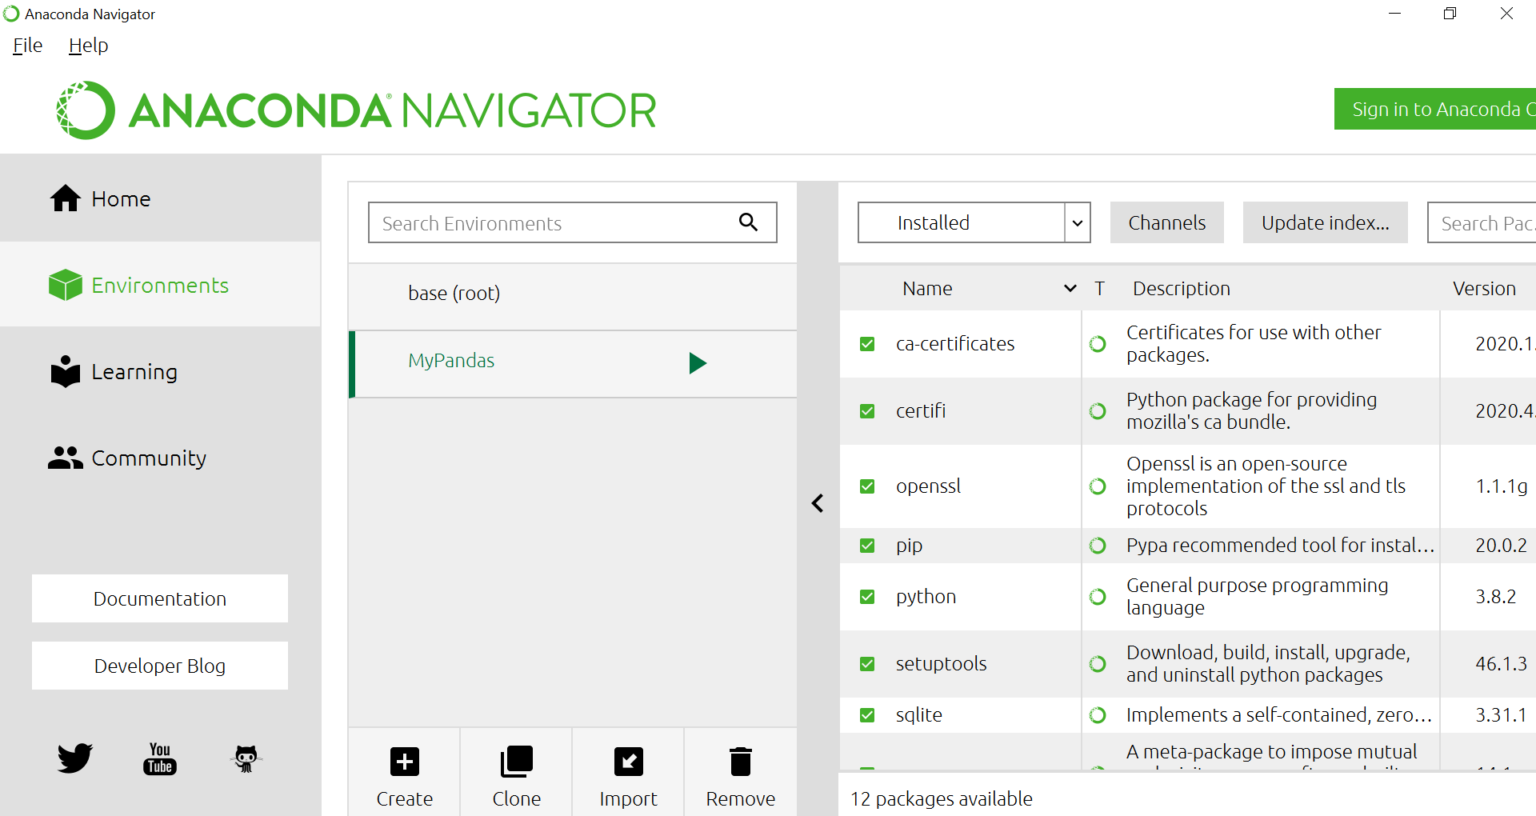Select the base (root) environment
This screenshot has width=1536, height=816.
pyautogui.click(x=454, y=293)
